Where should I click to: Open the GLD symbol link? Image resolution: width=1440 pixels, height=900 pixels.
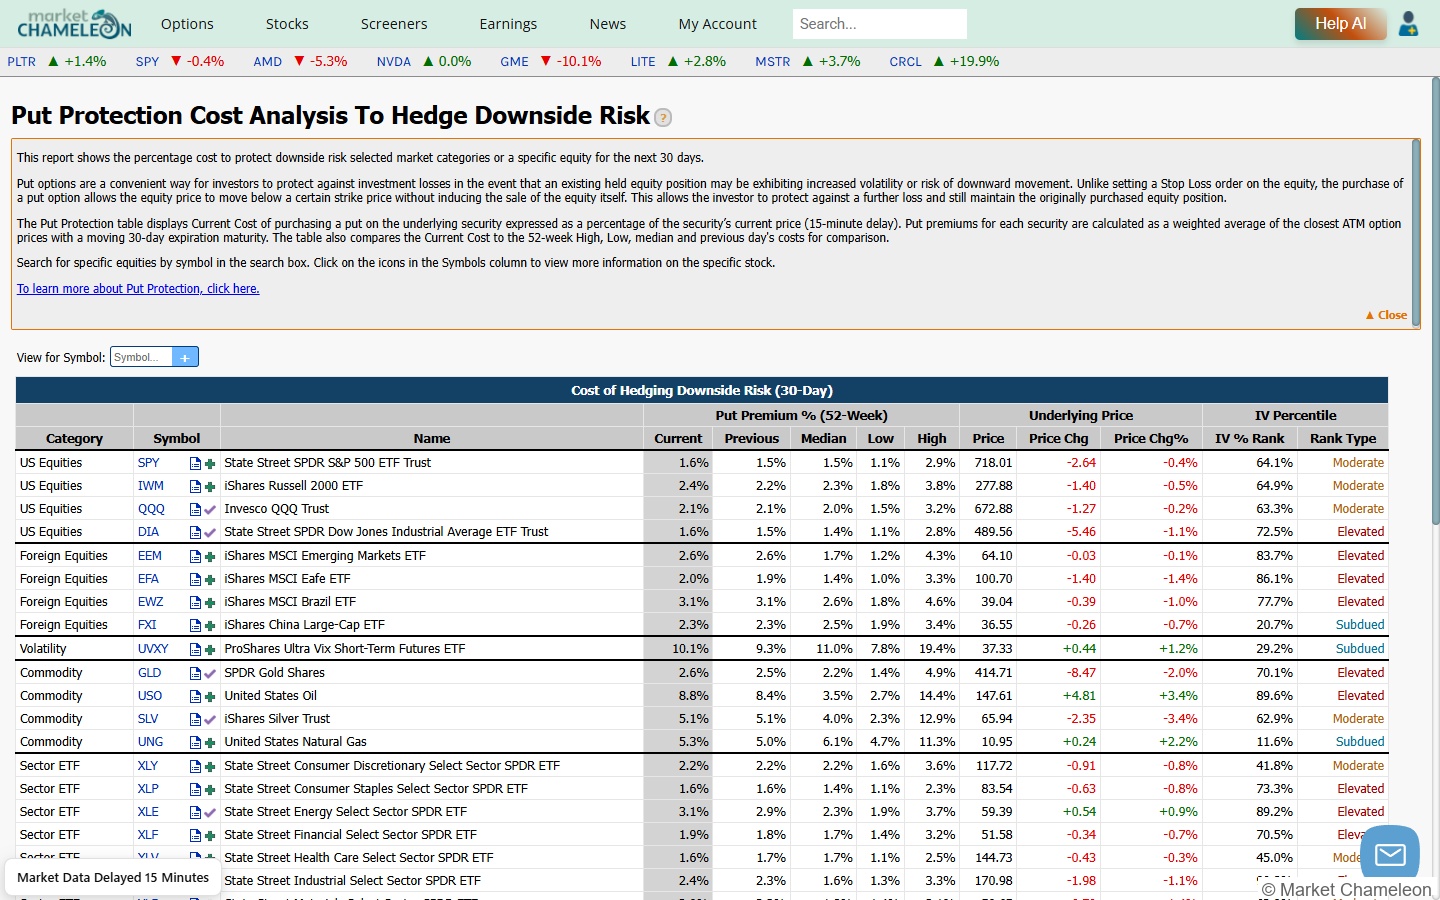click(x=150, y=674)
